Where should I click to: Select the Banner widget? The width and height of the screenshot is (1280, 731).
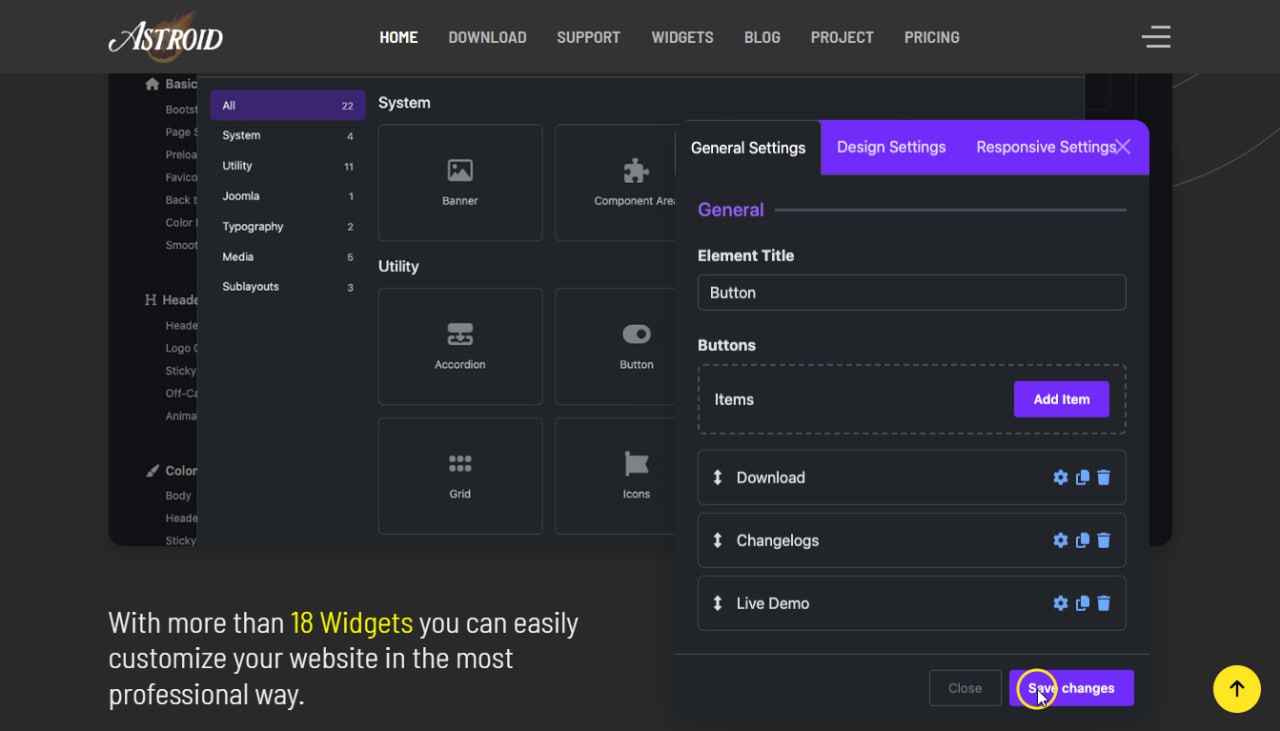click(x=460, y=182)
